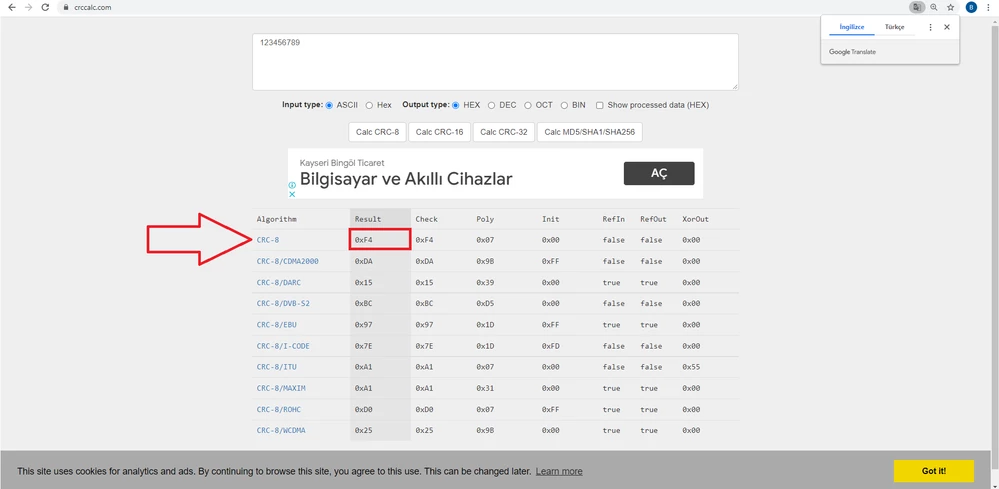Select OCT output type

528,105
